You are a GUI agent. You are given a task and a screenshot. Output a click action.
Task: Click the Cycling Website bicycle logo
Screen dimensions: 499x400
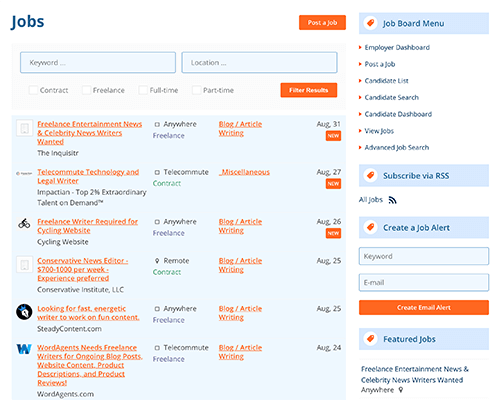[x=24, y=223]
